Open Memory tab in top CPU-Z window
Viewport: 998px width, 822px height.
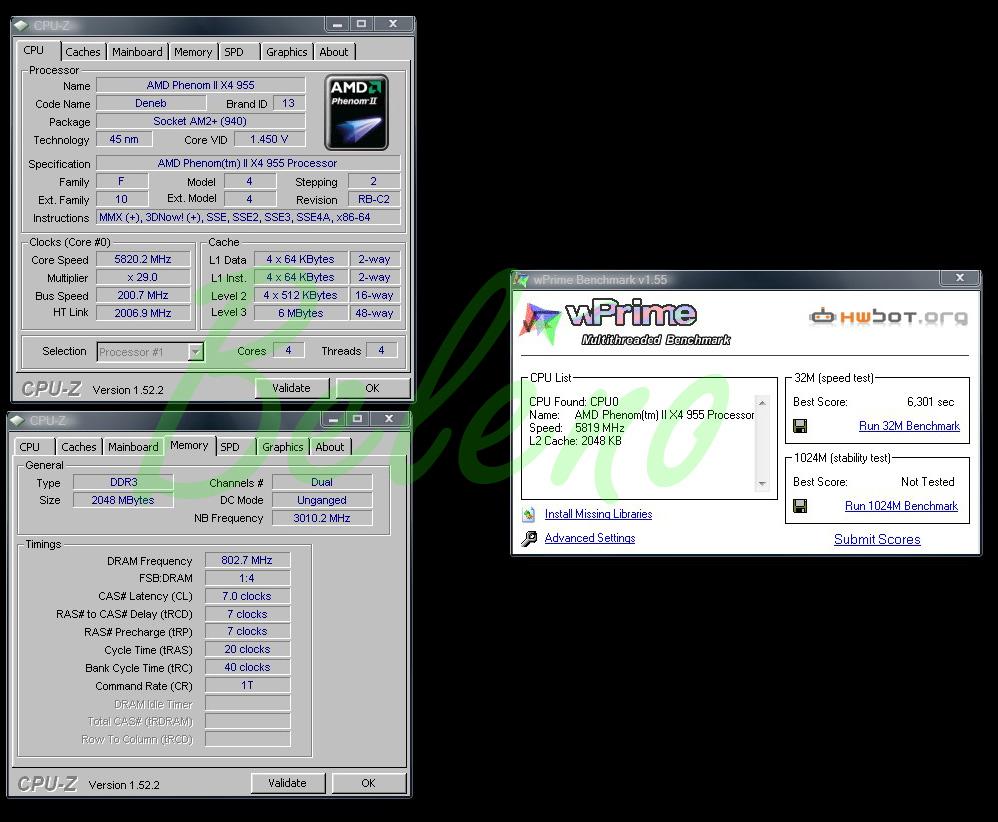[x=193, y=52]
